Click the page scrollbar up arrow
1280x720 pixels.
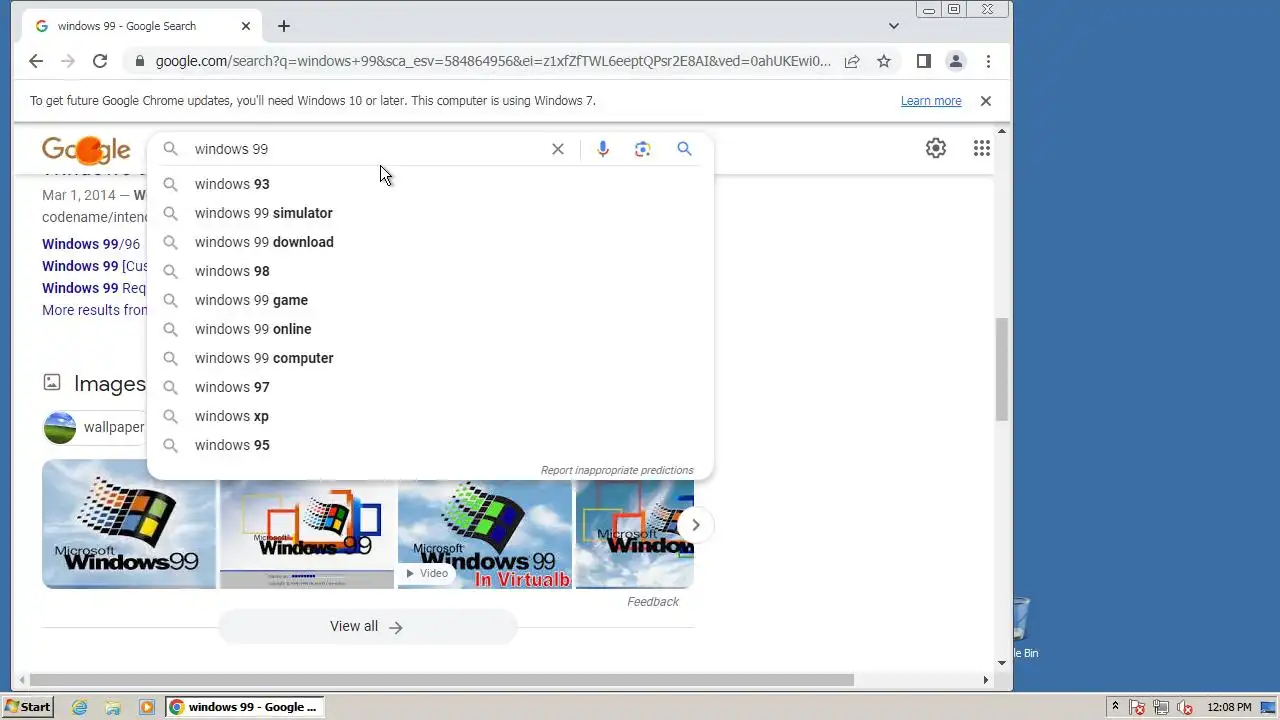[x=1002, y=131]
